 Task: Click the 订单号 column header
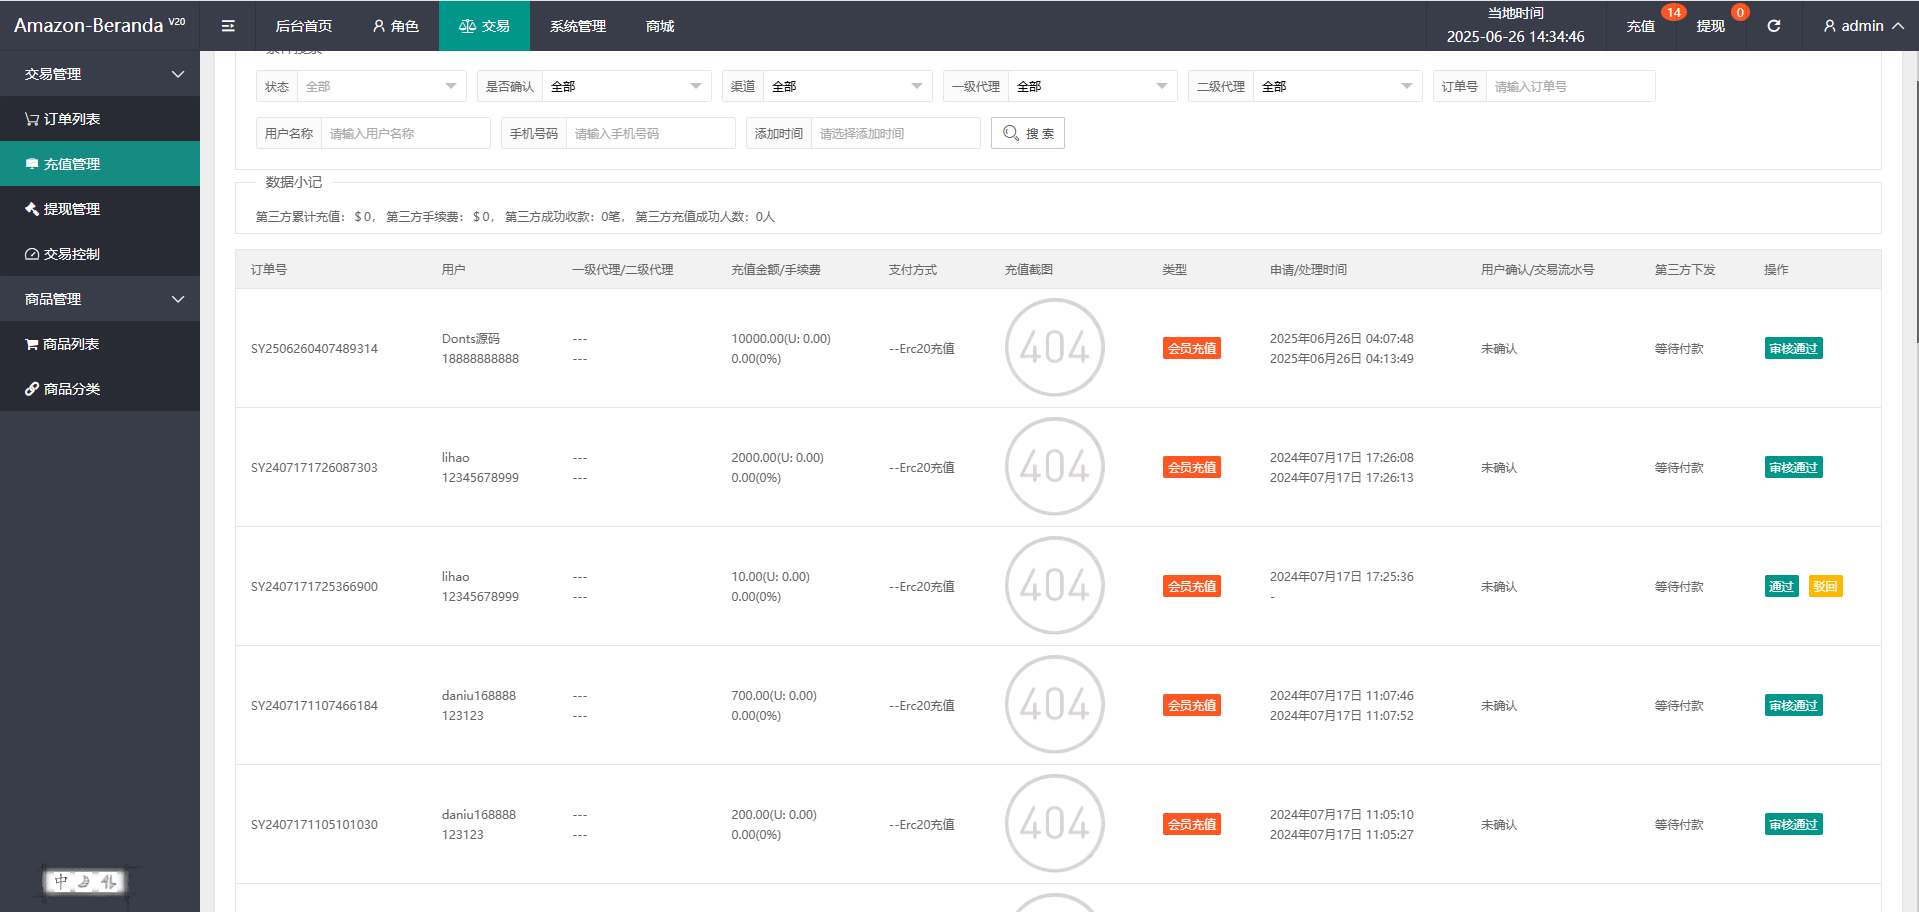tap(269, 270)
